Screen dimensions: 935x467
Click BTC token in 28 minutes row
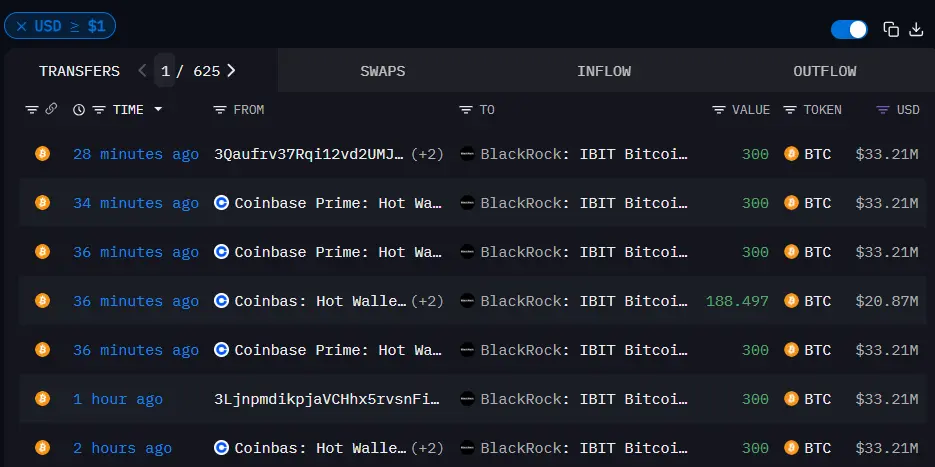point(818,154)
